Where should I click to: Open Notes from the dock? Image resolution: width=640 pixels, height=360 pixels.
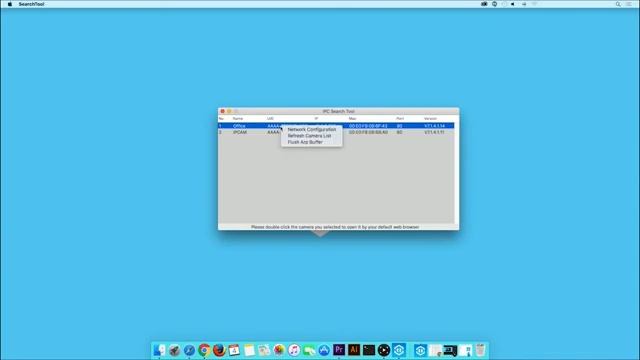(x=249, y=350)
